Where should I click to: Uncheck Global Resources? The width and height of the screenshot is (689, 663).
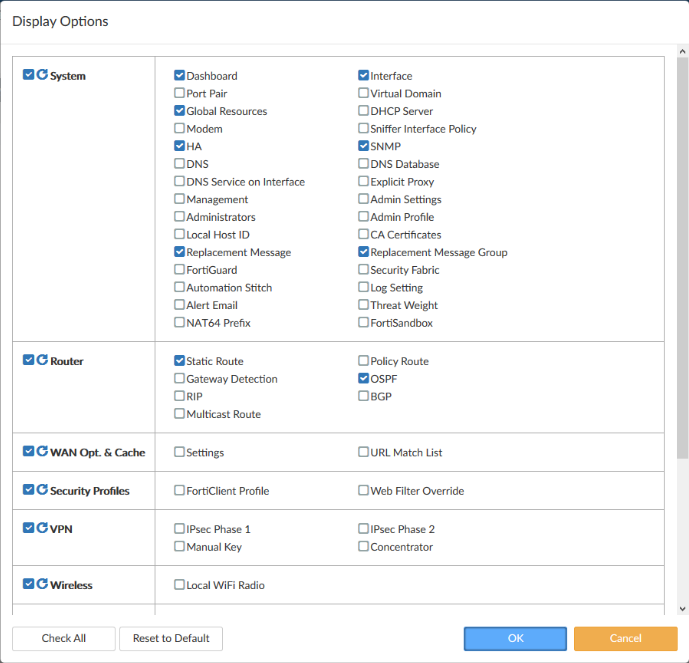[179, 110]
